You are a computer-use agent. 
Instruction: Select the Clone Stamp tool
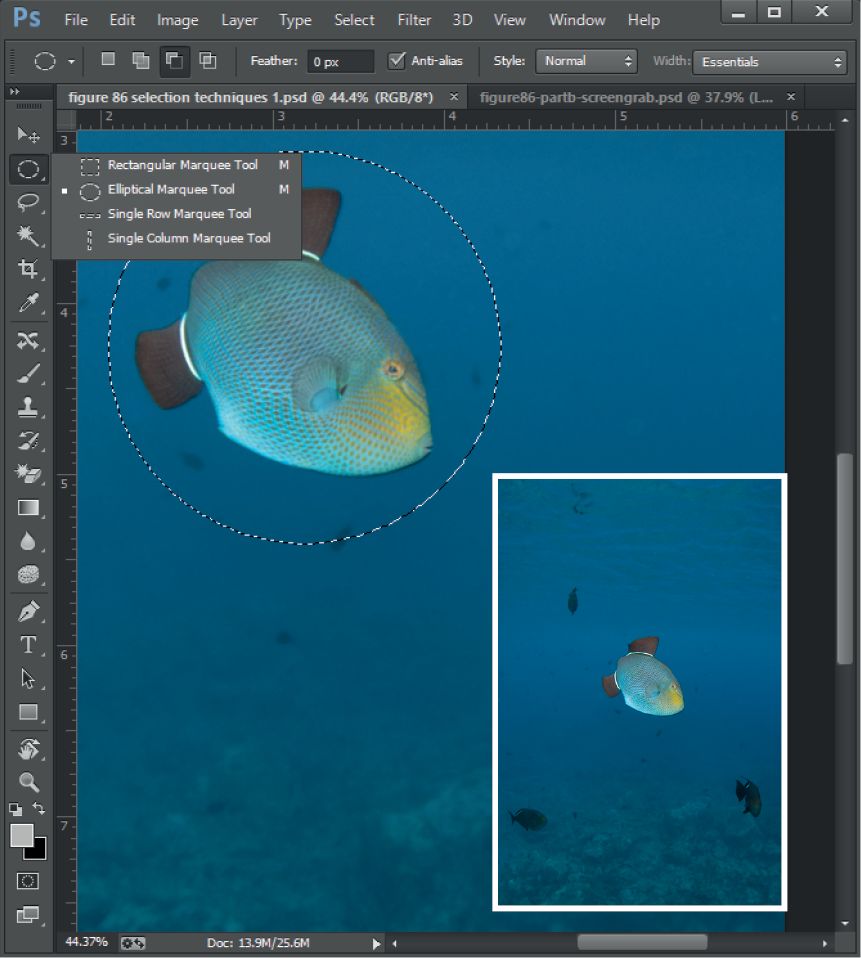click(x=28, y=407)
